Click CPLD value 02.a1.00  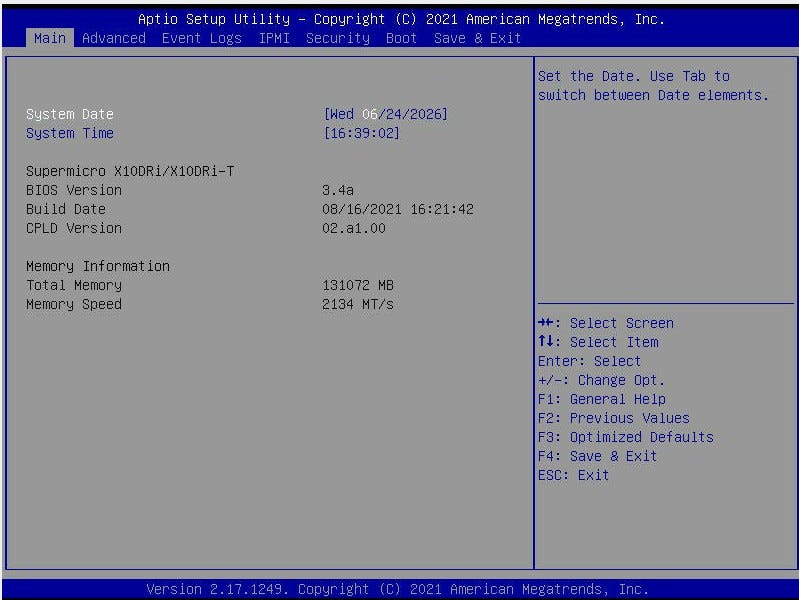click(354, 228)
